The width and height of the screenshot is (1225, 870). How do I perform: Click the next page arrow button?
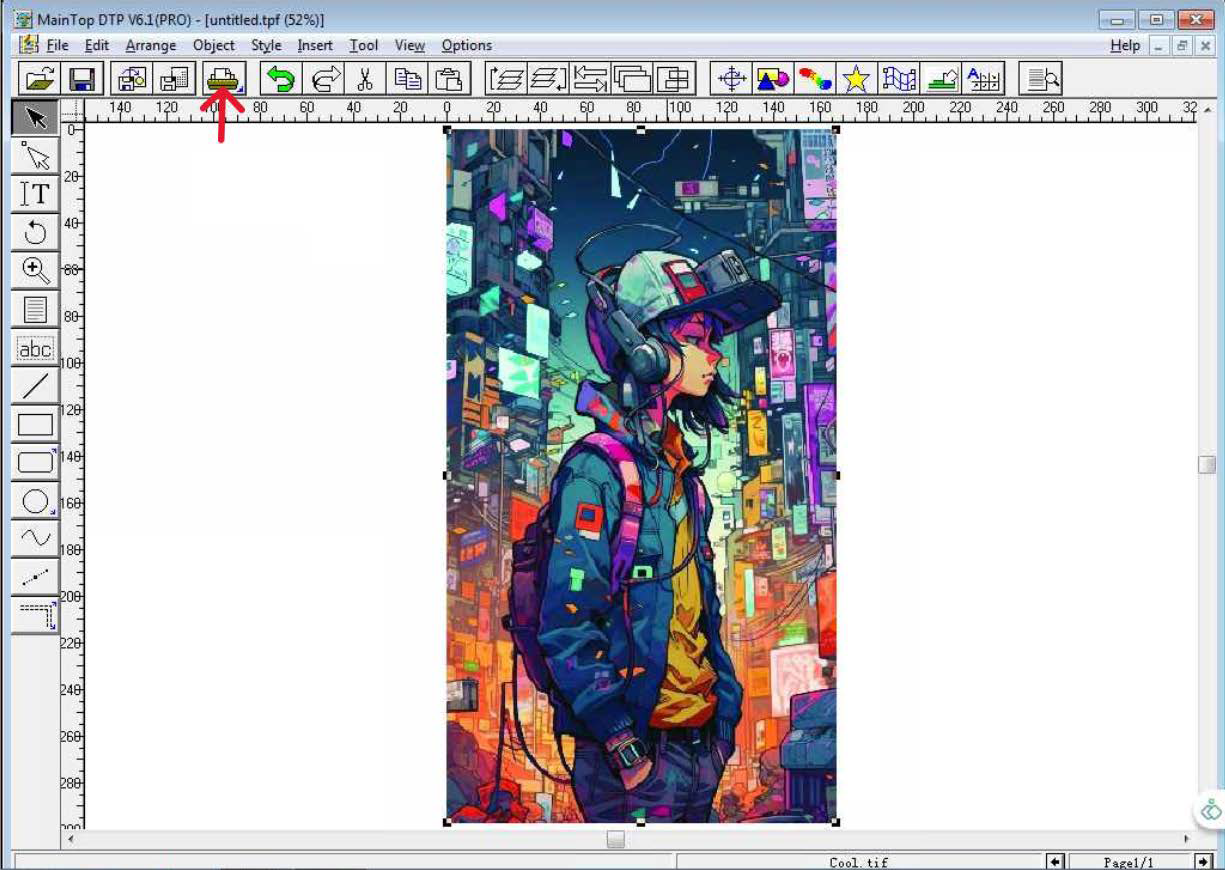(1203, 861)
